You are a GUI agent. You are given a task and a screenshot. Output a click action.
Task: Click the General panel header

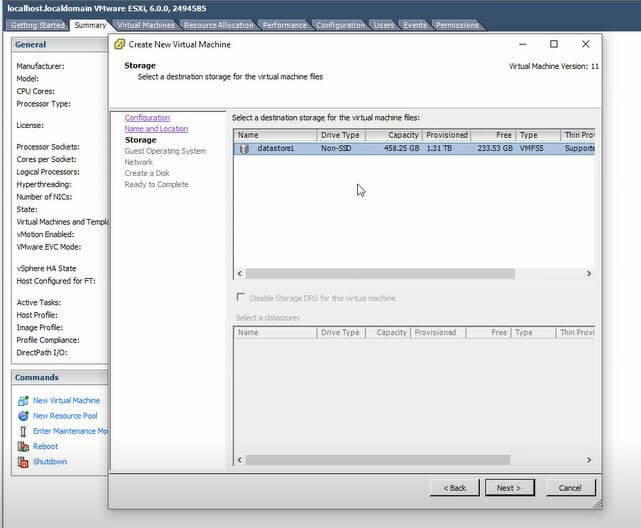(x=60, y=45)
